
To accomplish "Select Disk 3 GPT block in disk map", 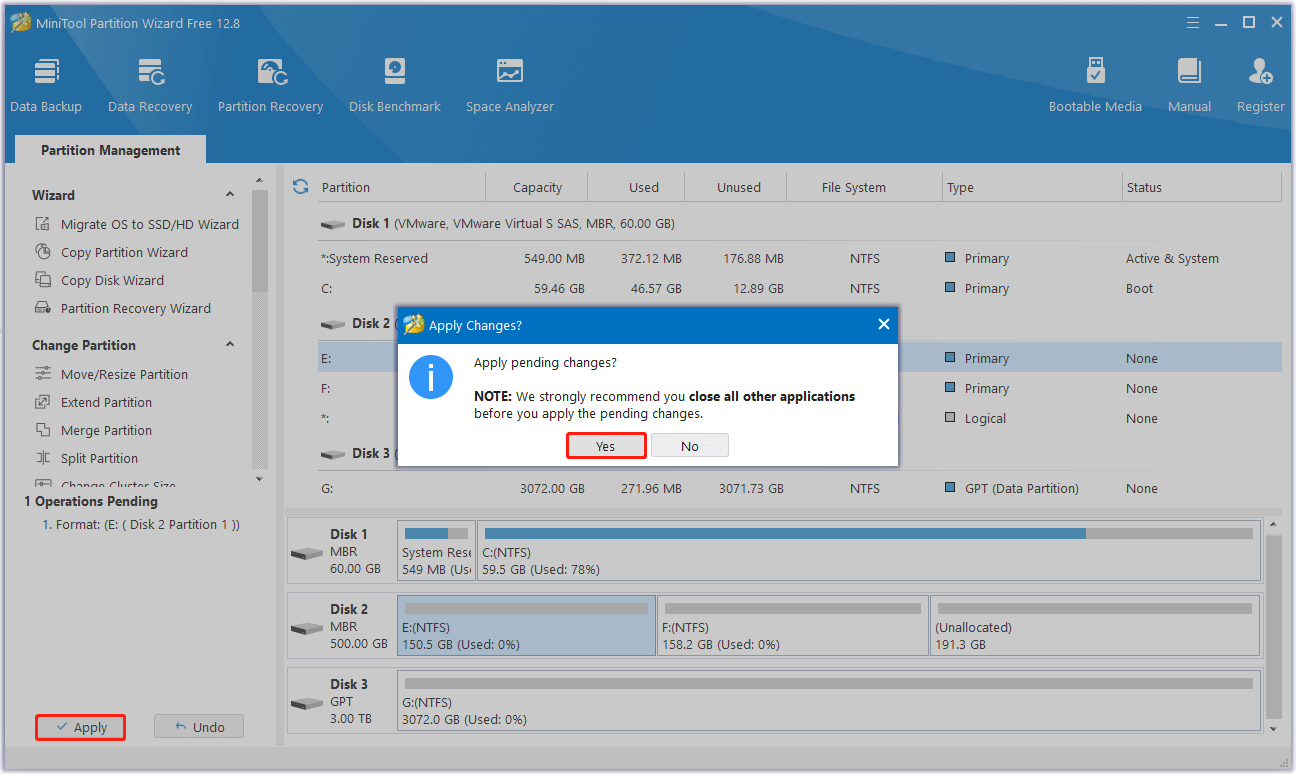I will 341,701.
